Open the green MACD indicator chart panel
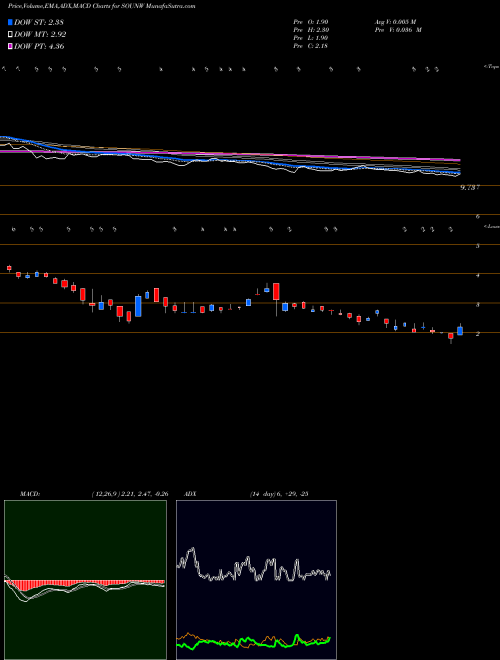This screenshot has height=660, width=500. pos(85,580)
